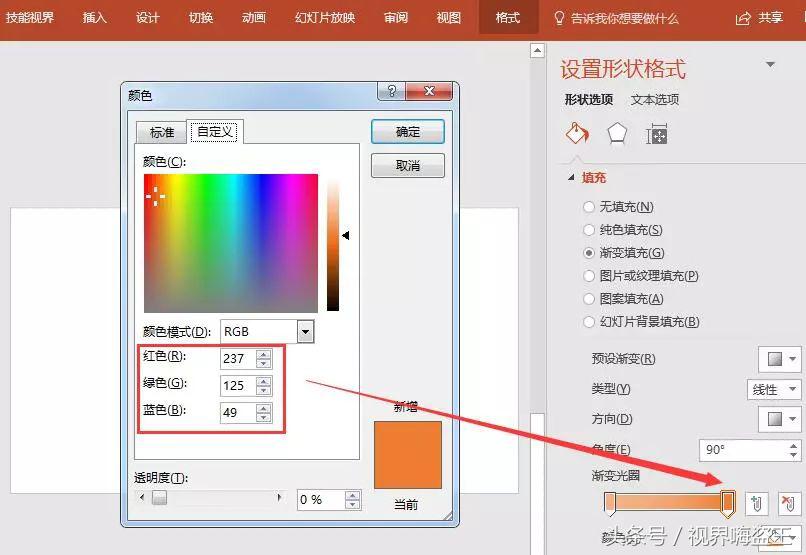Click the luminance brightness bar
The height and width of the screenshot is (555, 806).
point(333,245)
